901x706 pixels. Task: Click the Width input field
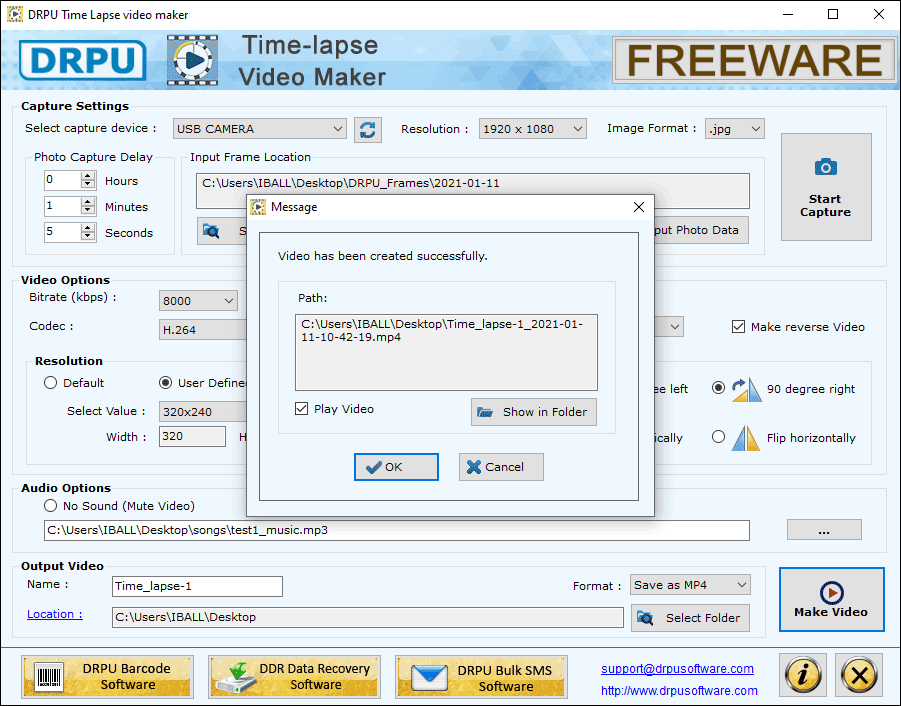(x=192, y=437)
